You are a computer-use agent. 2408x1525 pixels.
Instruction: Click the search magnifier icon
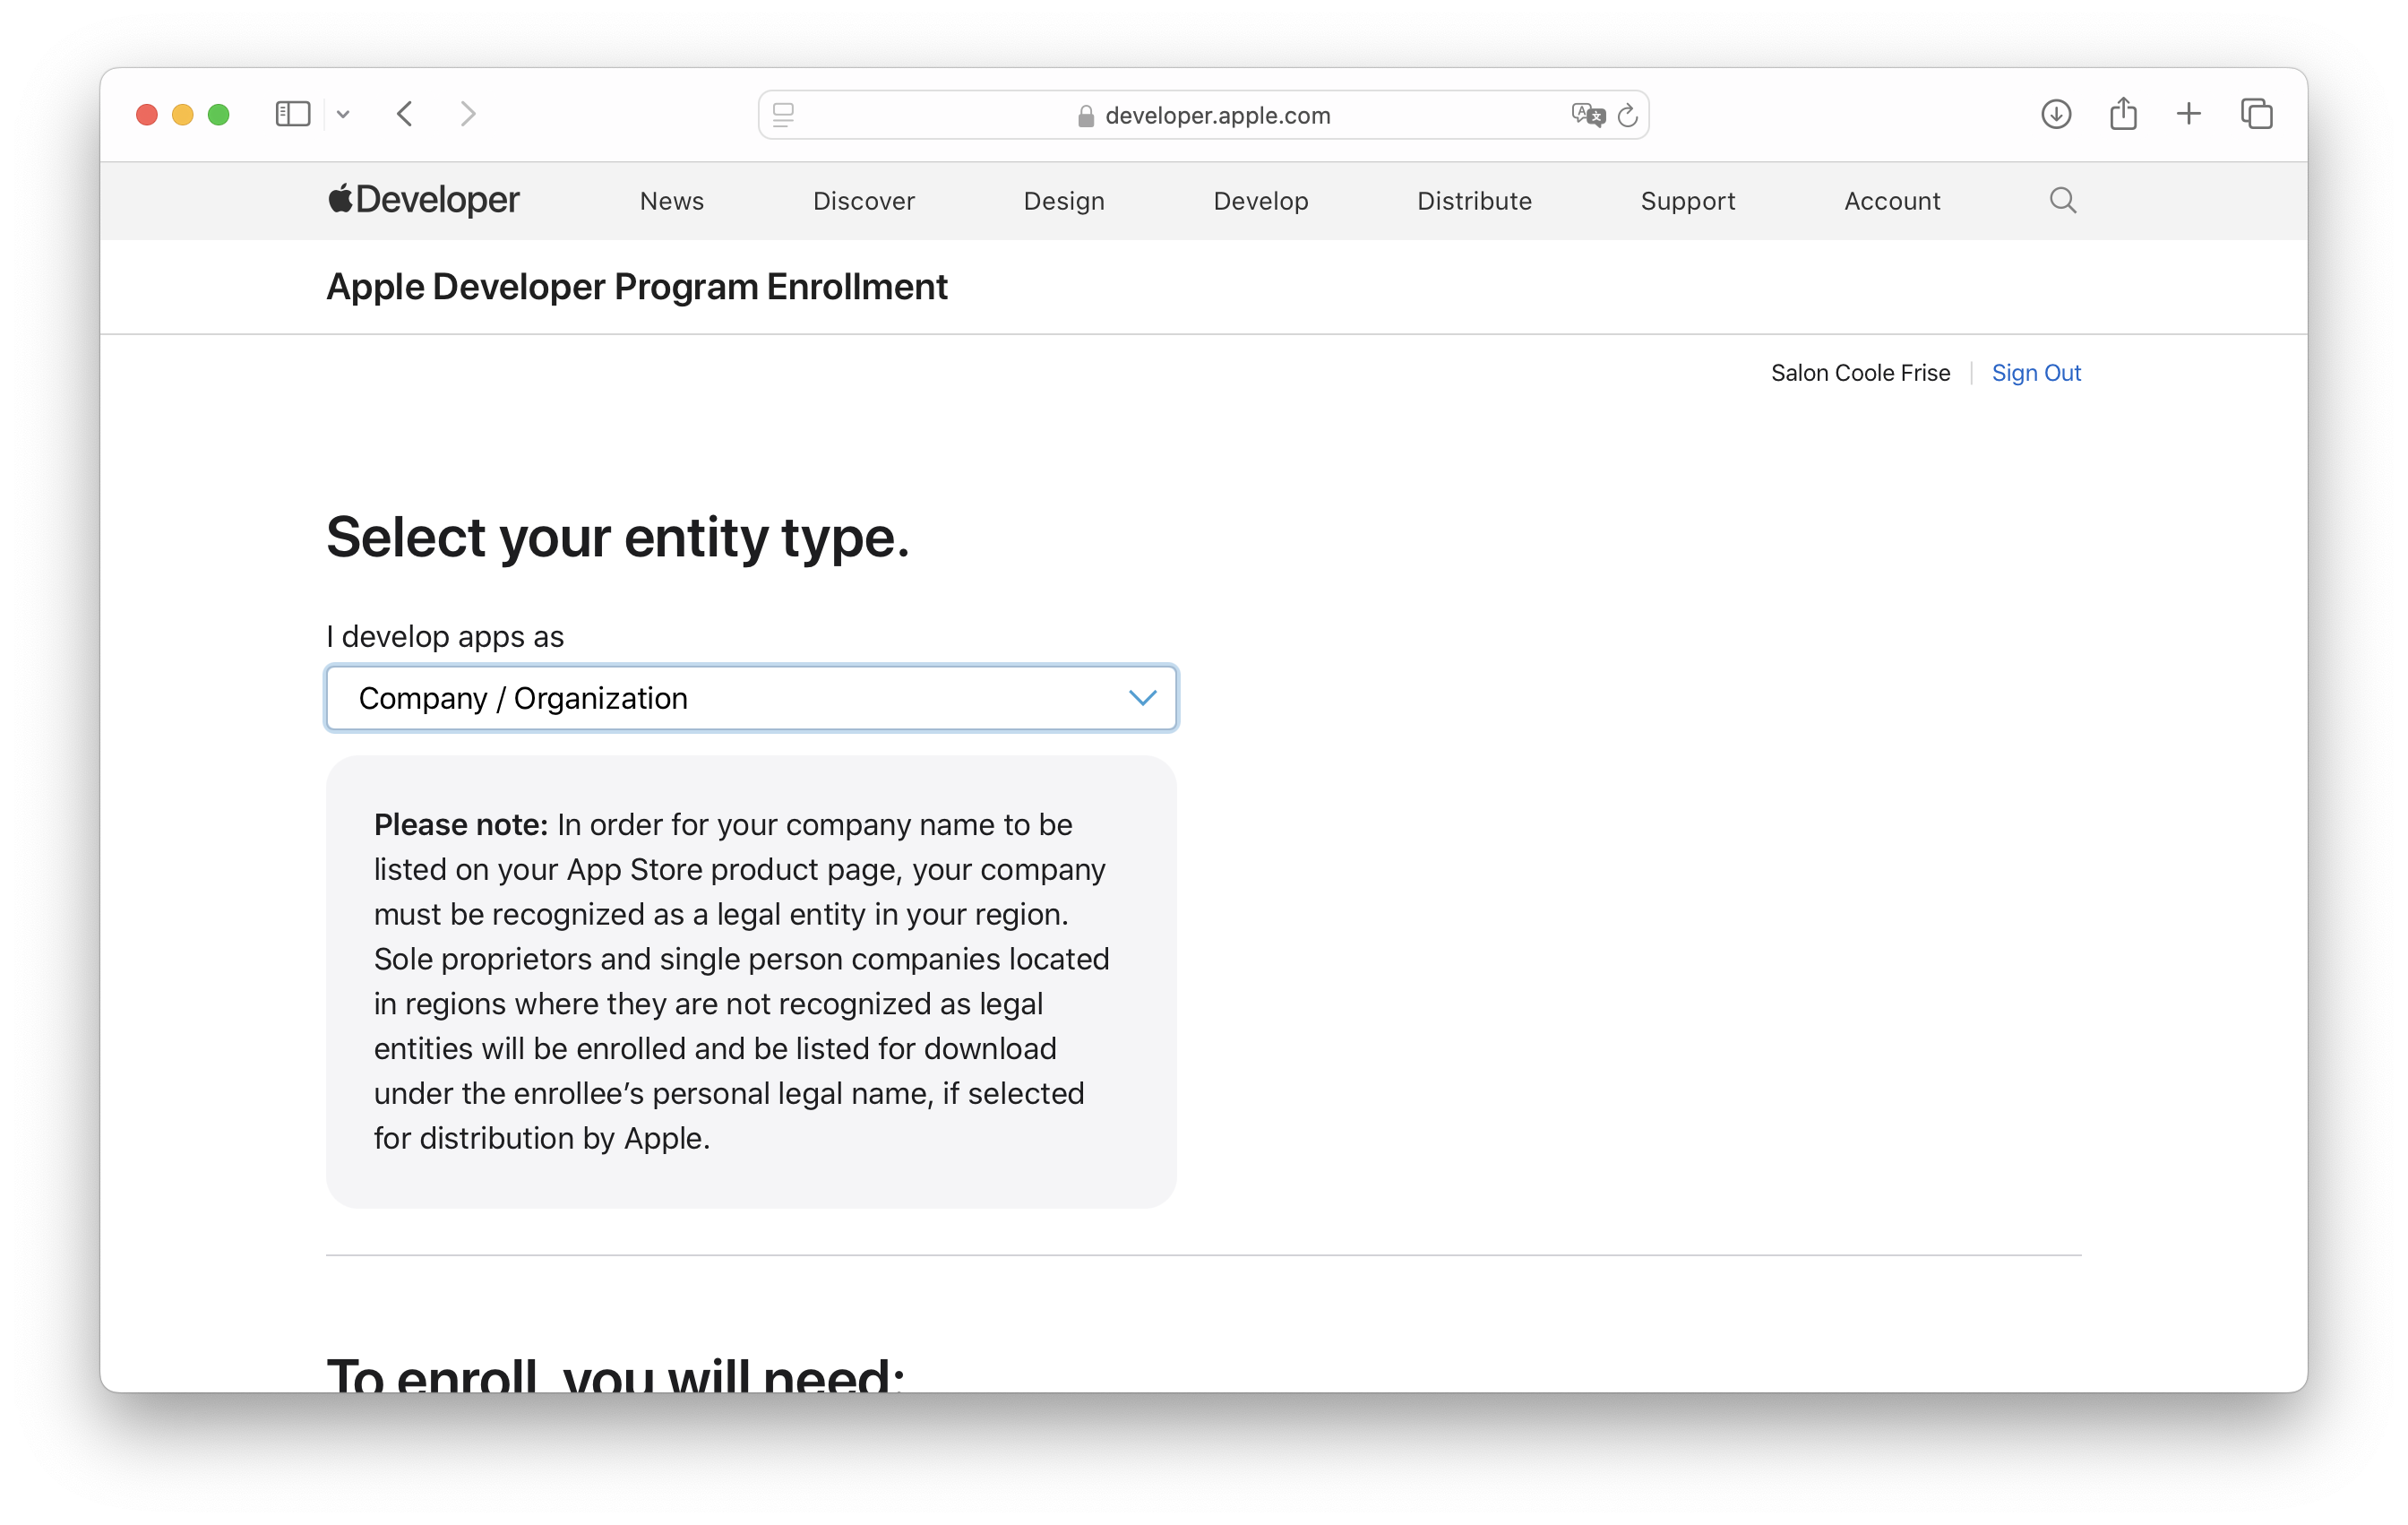point(2063,200)
